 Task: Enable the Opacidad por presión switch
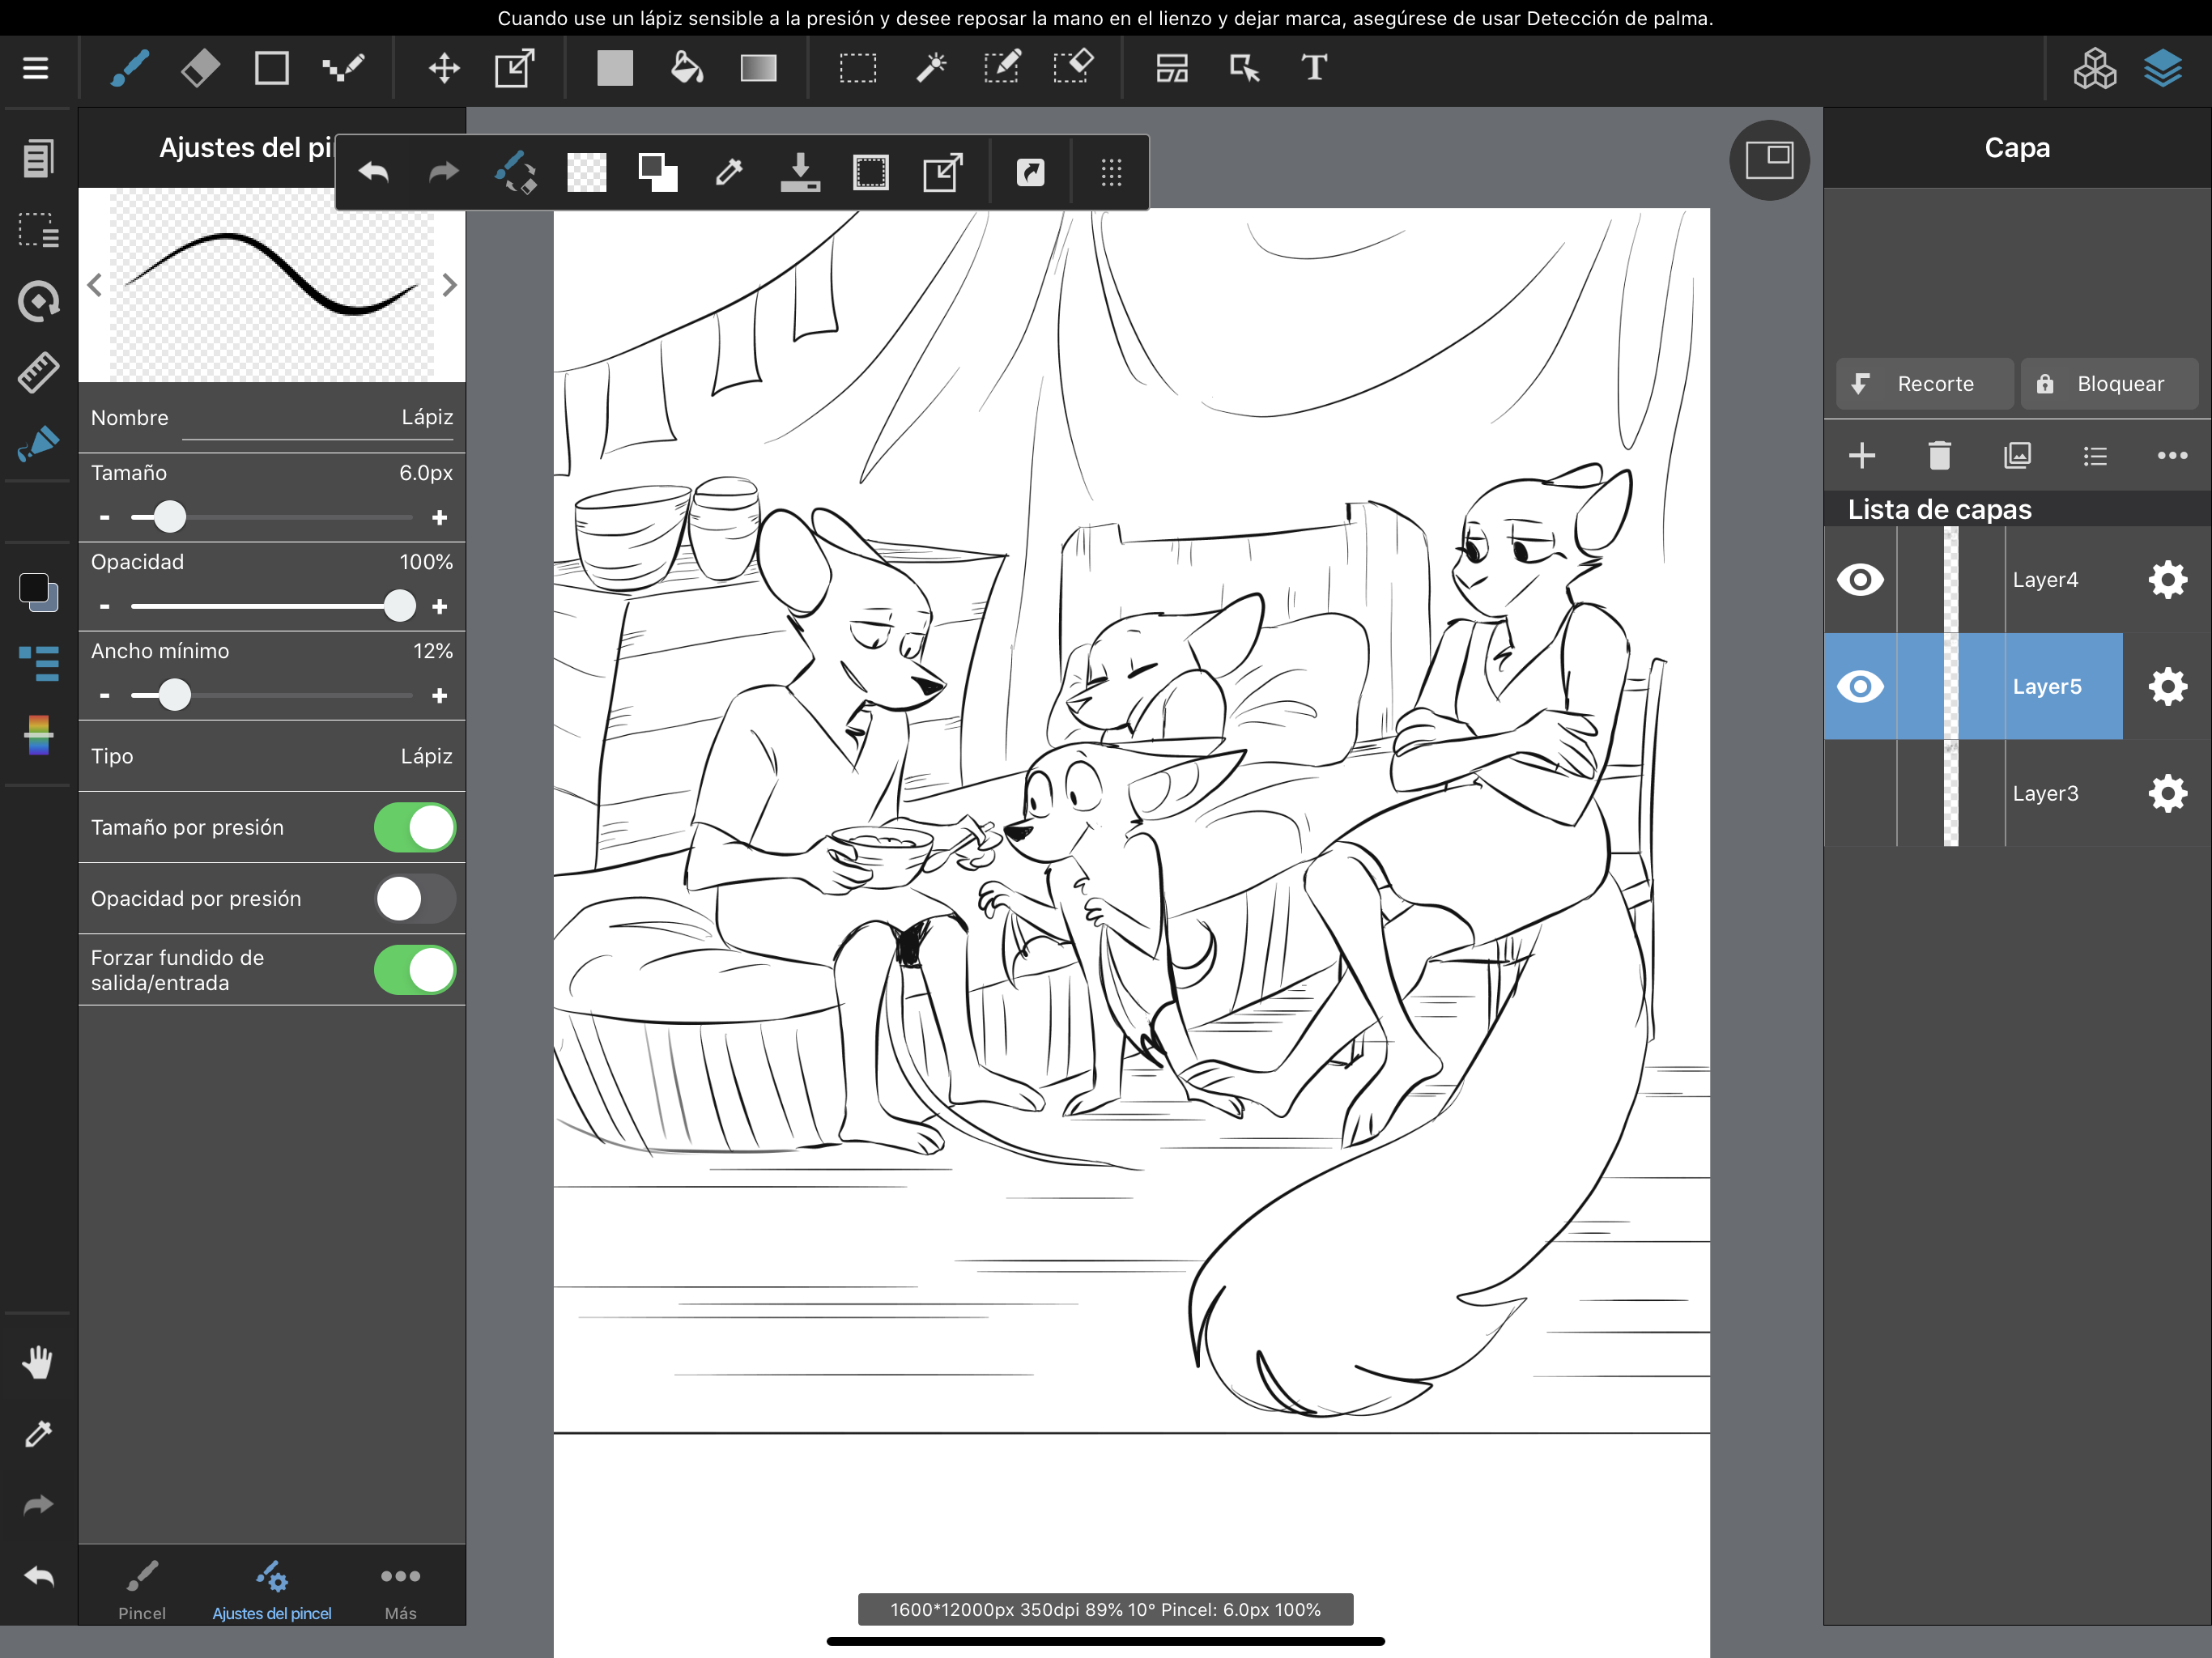[x=415, y=899]
